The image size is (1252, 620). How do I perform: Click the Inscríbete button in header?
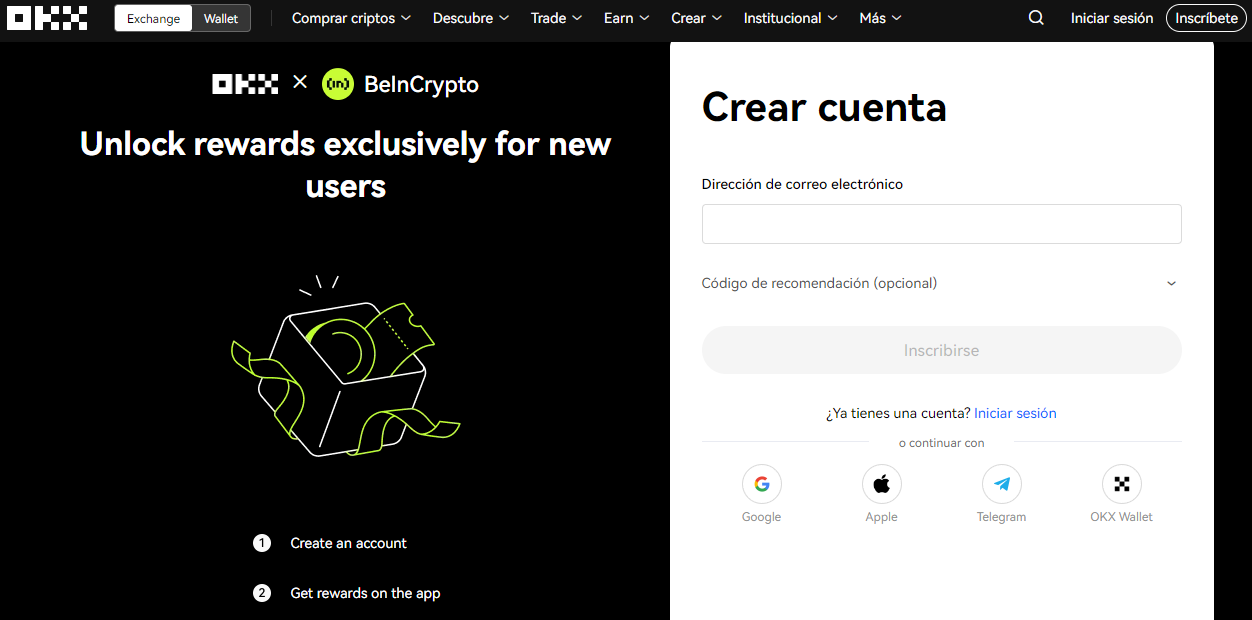pyautogui.click(x=1206, y=18)
